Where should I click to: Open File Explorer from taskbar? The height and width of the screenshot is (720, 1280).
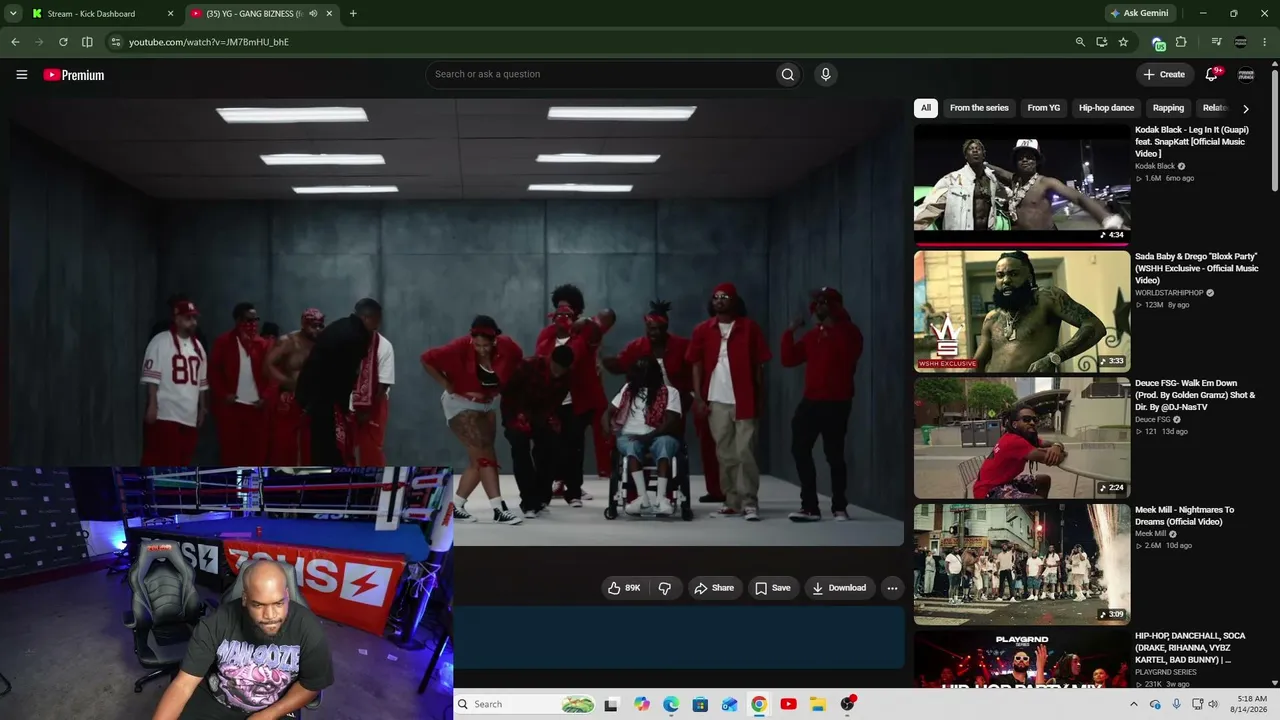point(817,704)
